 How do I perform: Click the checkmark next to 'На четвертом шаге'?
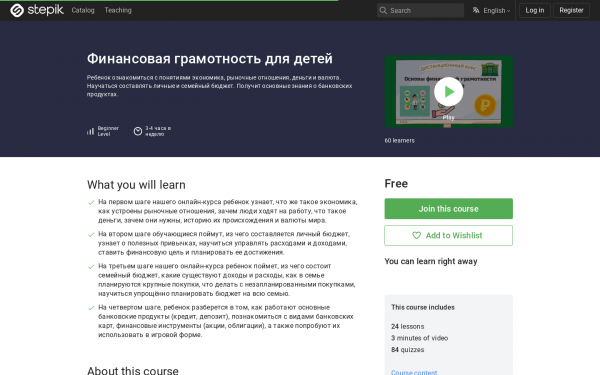tap(91, 308)
